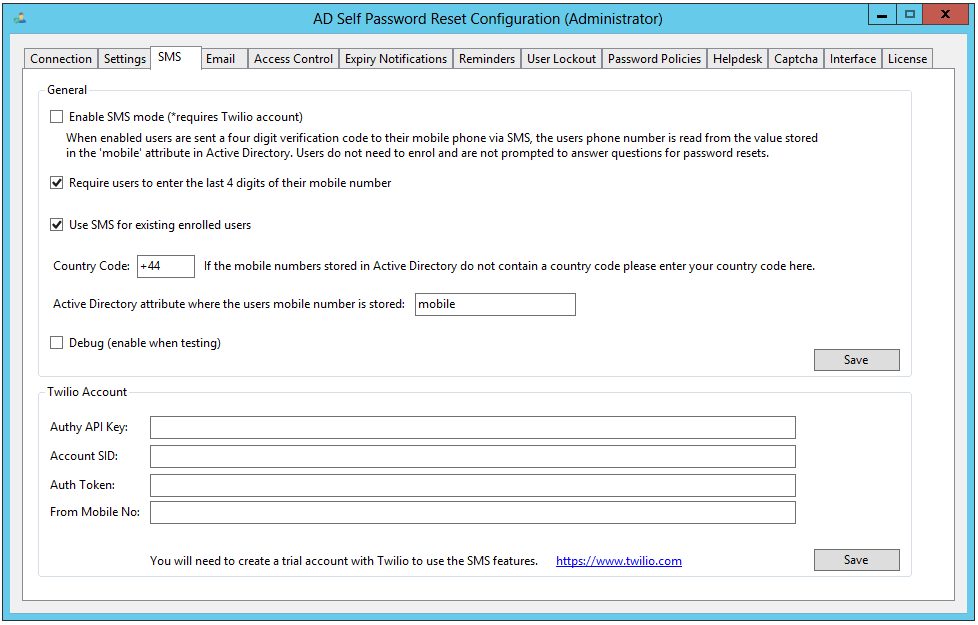Open the Access Control tab
The image size is (978, 625).
[x=293, y=59]
